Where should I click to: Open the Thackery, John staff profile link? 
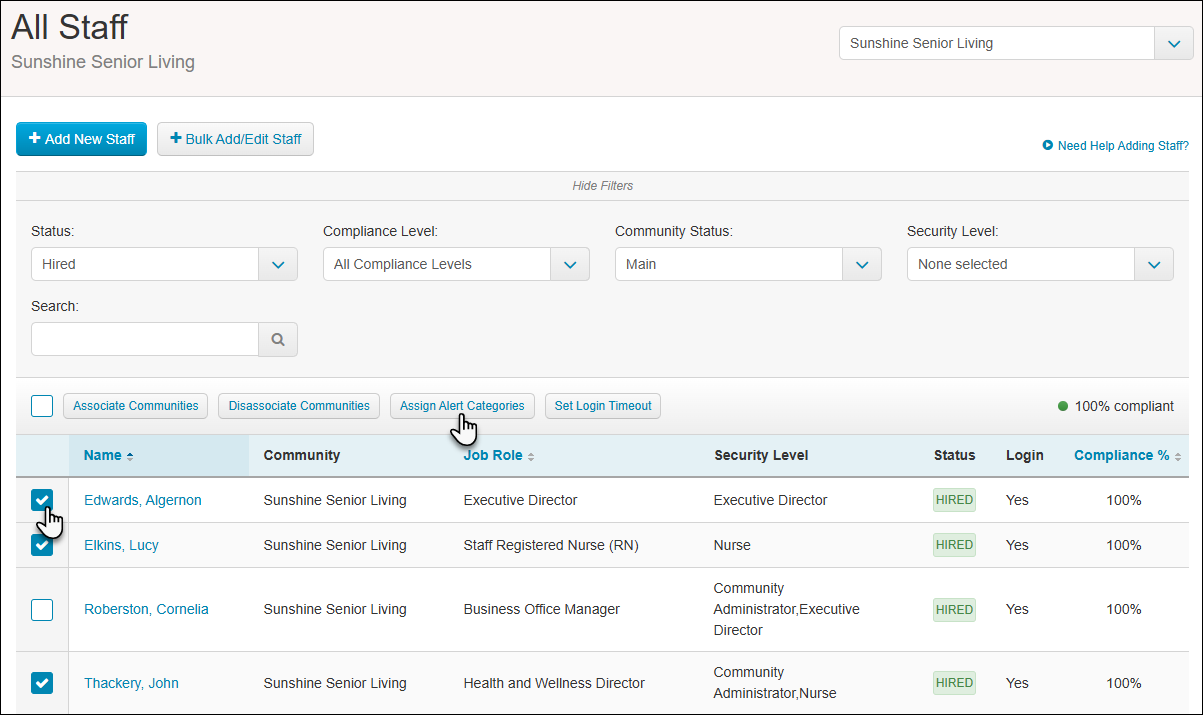pos(131,683)
